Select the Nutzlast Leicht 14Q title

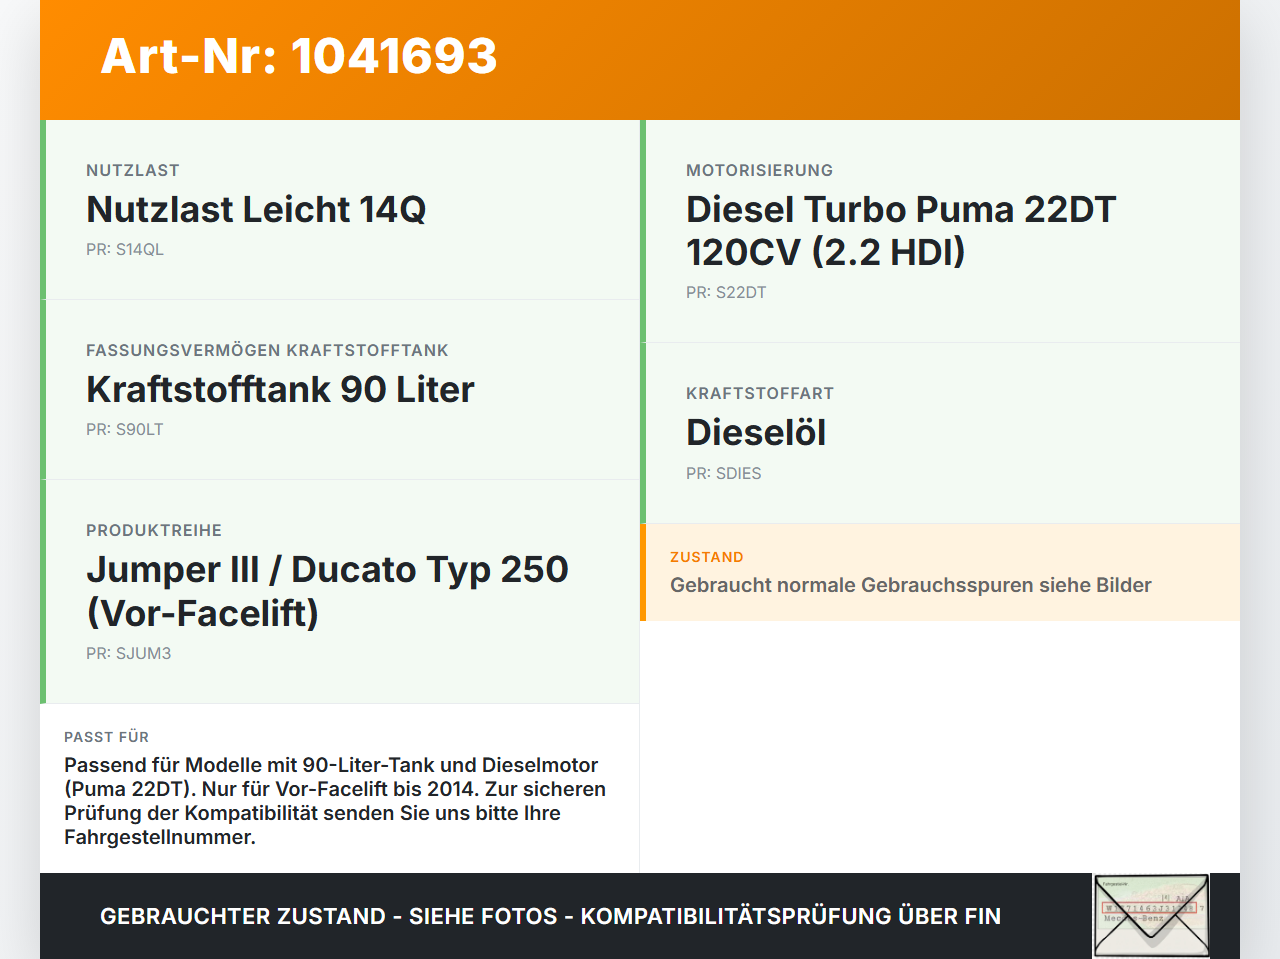coord(256,209)
